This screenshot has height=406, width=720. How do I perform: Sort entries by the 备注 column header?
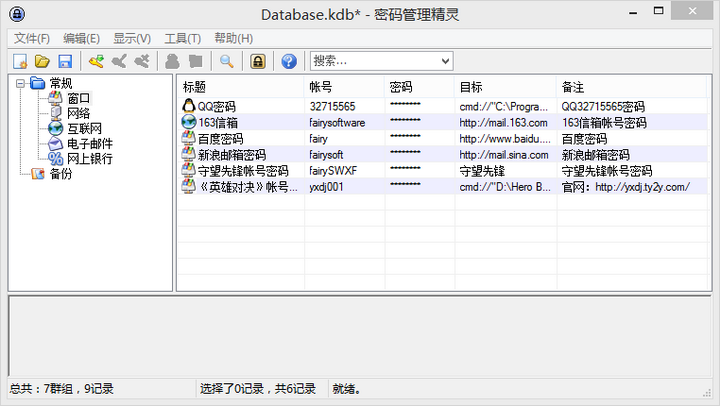631,87
